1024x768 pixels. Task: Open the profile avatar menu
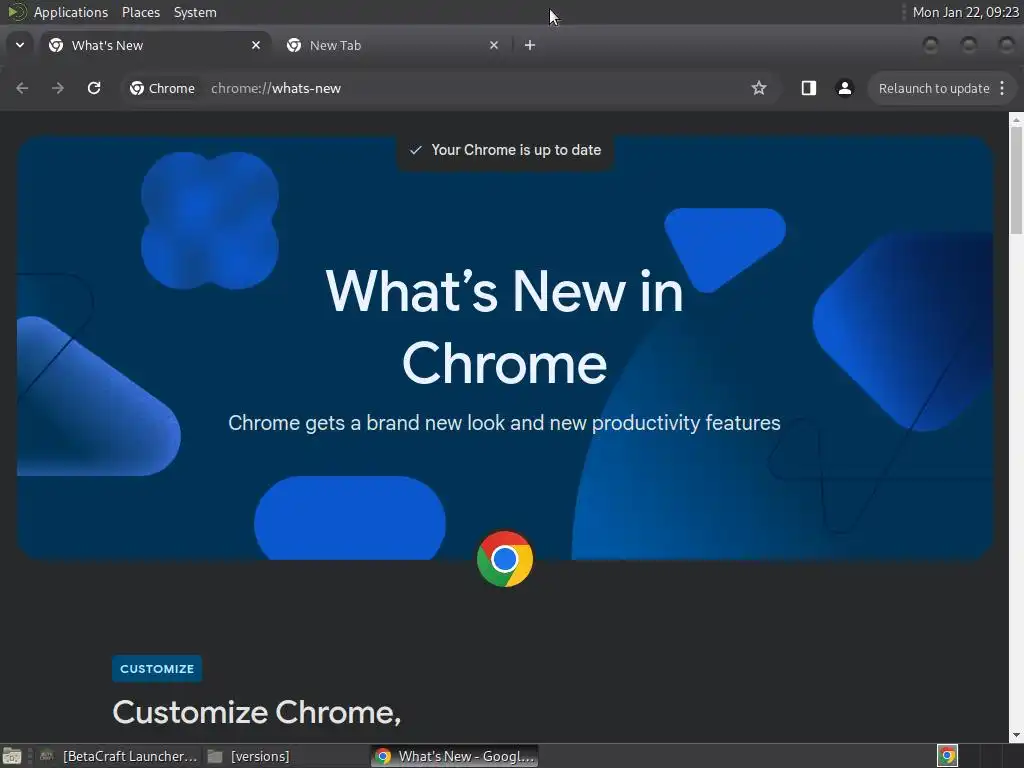844,88
